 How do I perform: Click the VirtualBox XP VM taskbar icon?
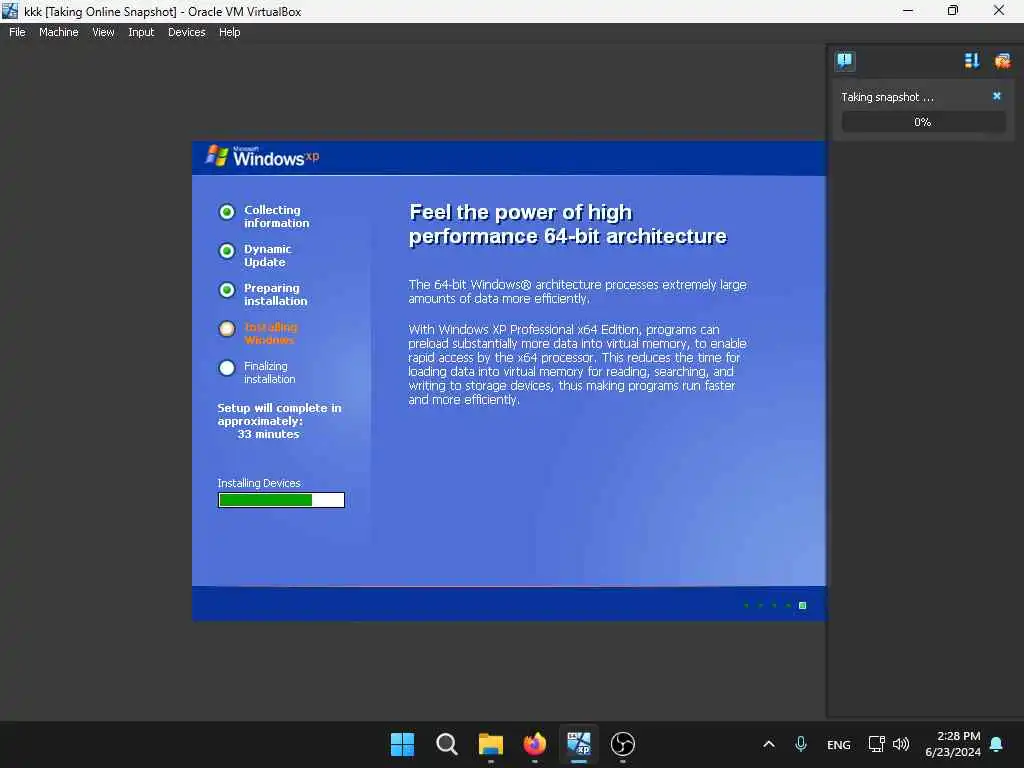pyautogui.click(x=579, y=744)
